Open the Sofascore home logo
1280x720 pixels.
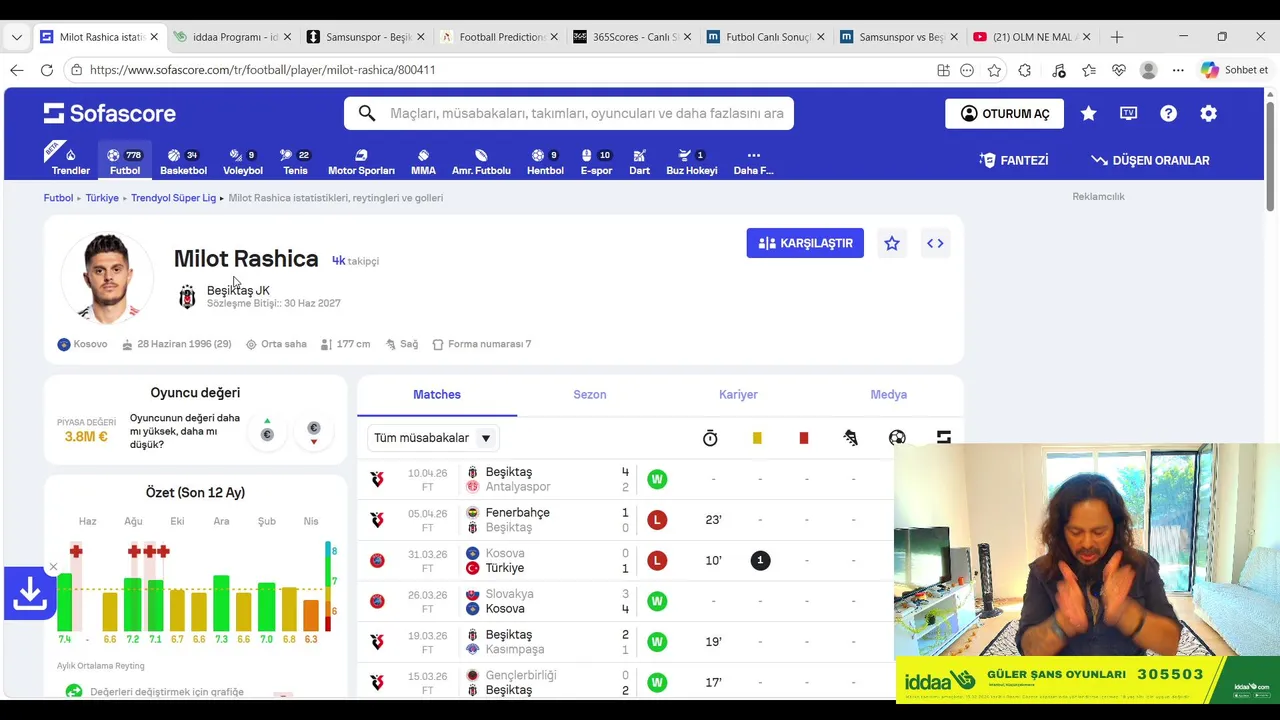coord(110,113)
